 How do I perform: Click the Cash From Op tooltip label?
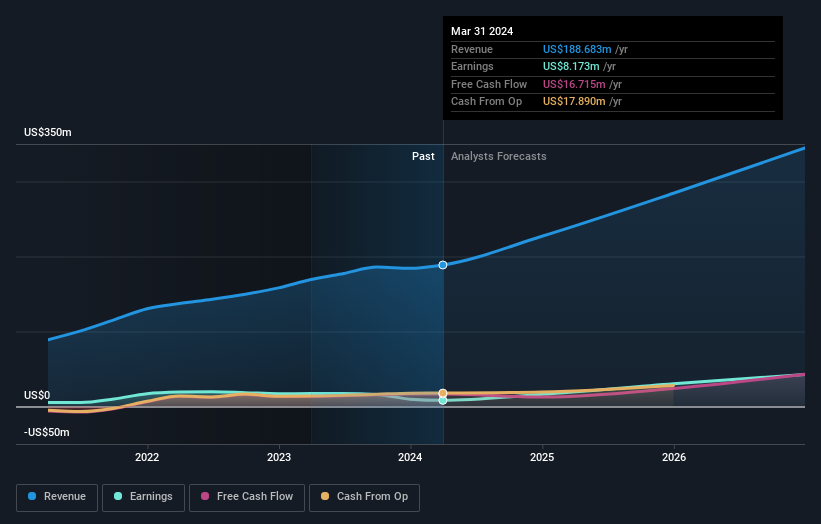point(486,102)
